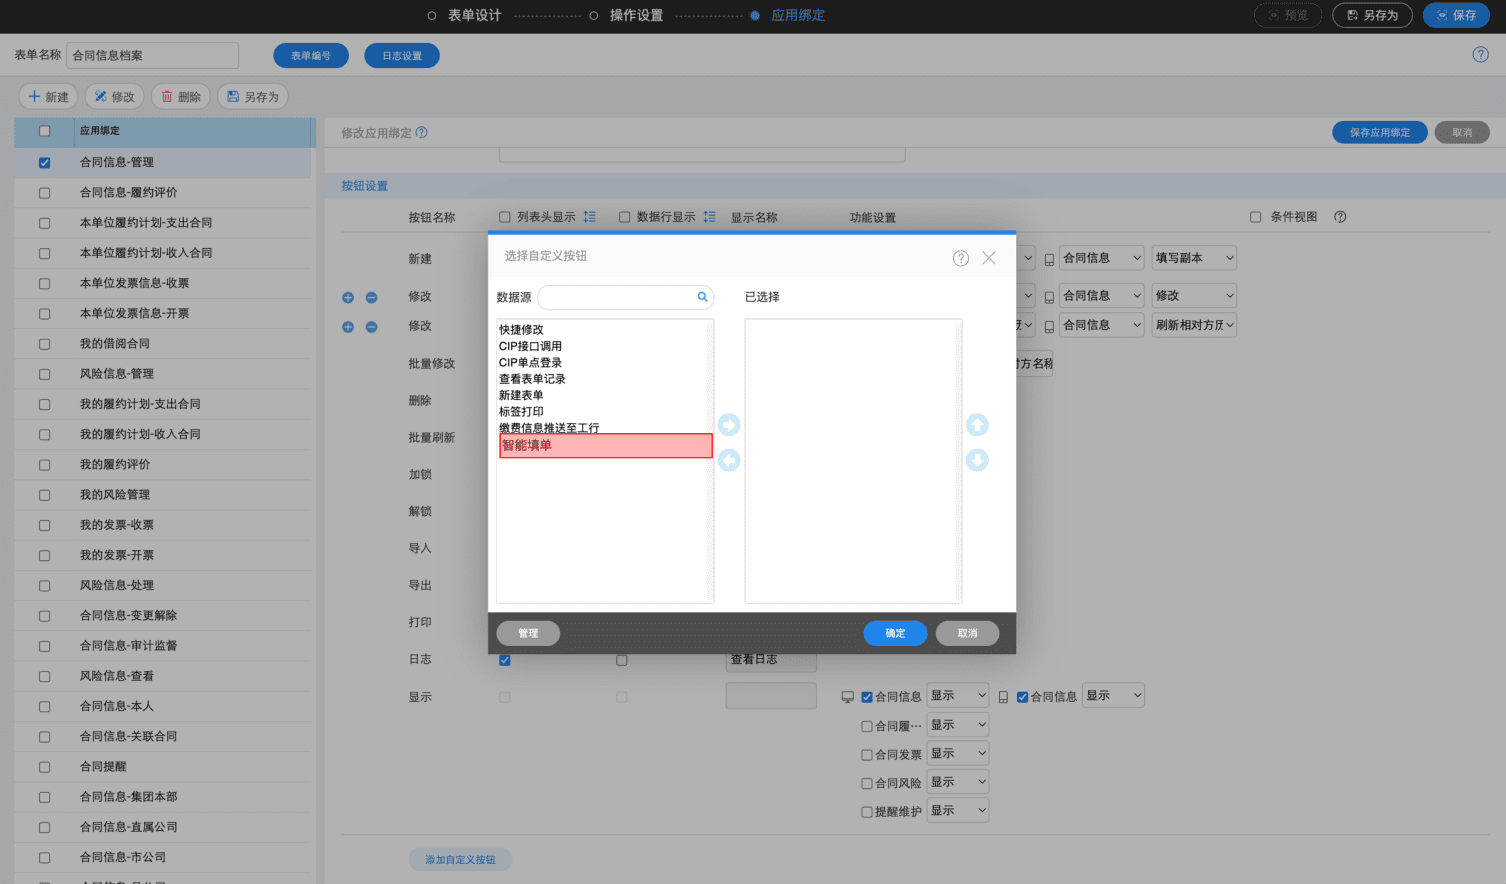The height and width of the screenshot is (884, 1506).
Task: Click the minus icon on the 修改 row with 刷新相对方
Action: (x=372, y=327)
